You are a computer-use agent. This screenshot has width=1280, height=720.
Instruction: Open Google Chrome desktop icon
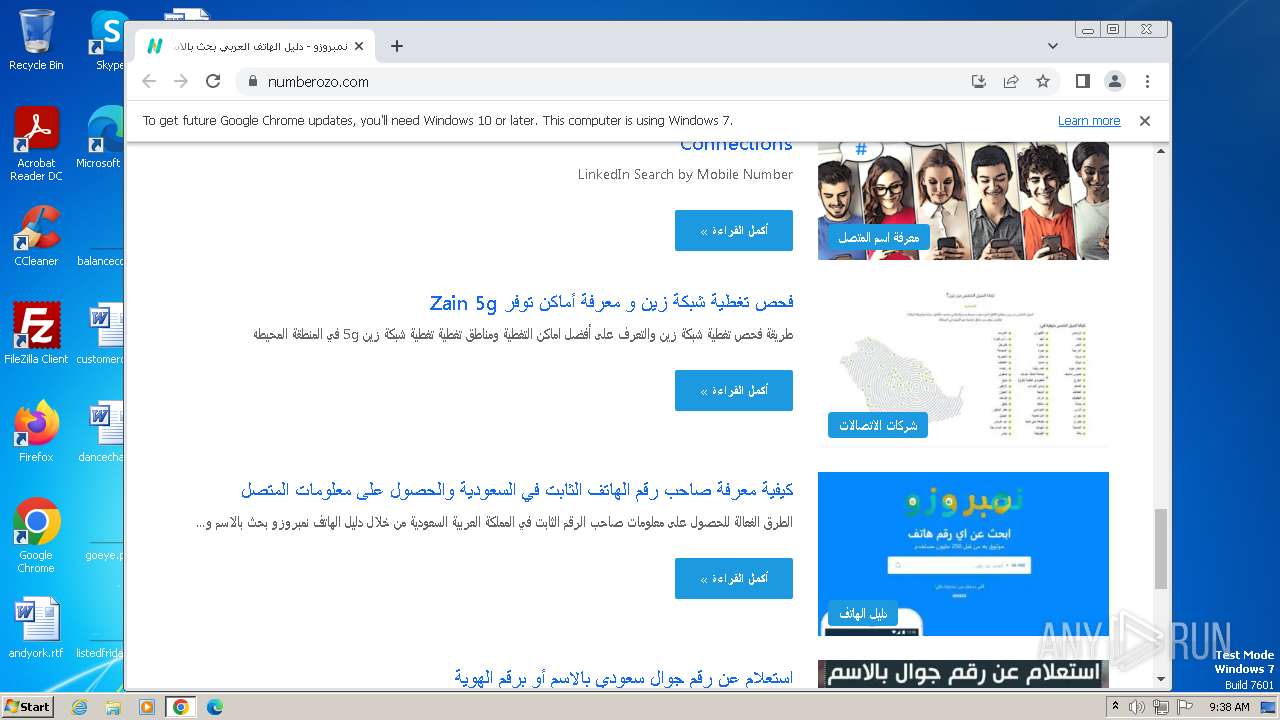(x=36, y=536)
